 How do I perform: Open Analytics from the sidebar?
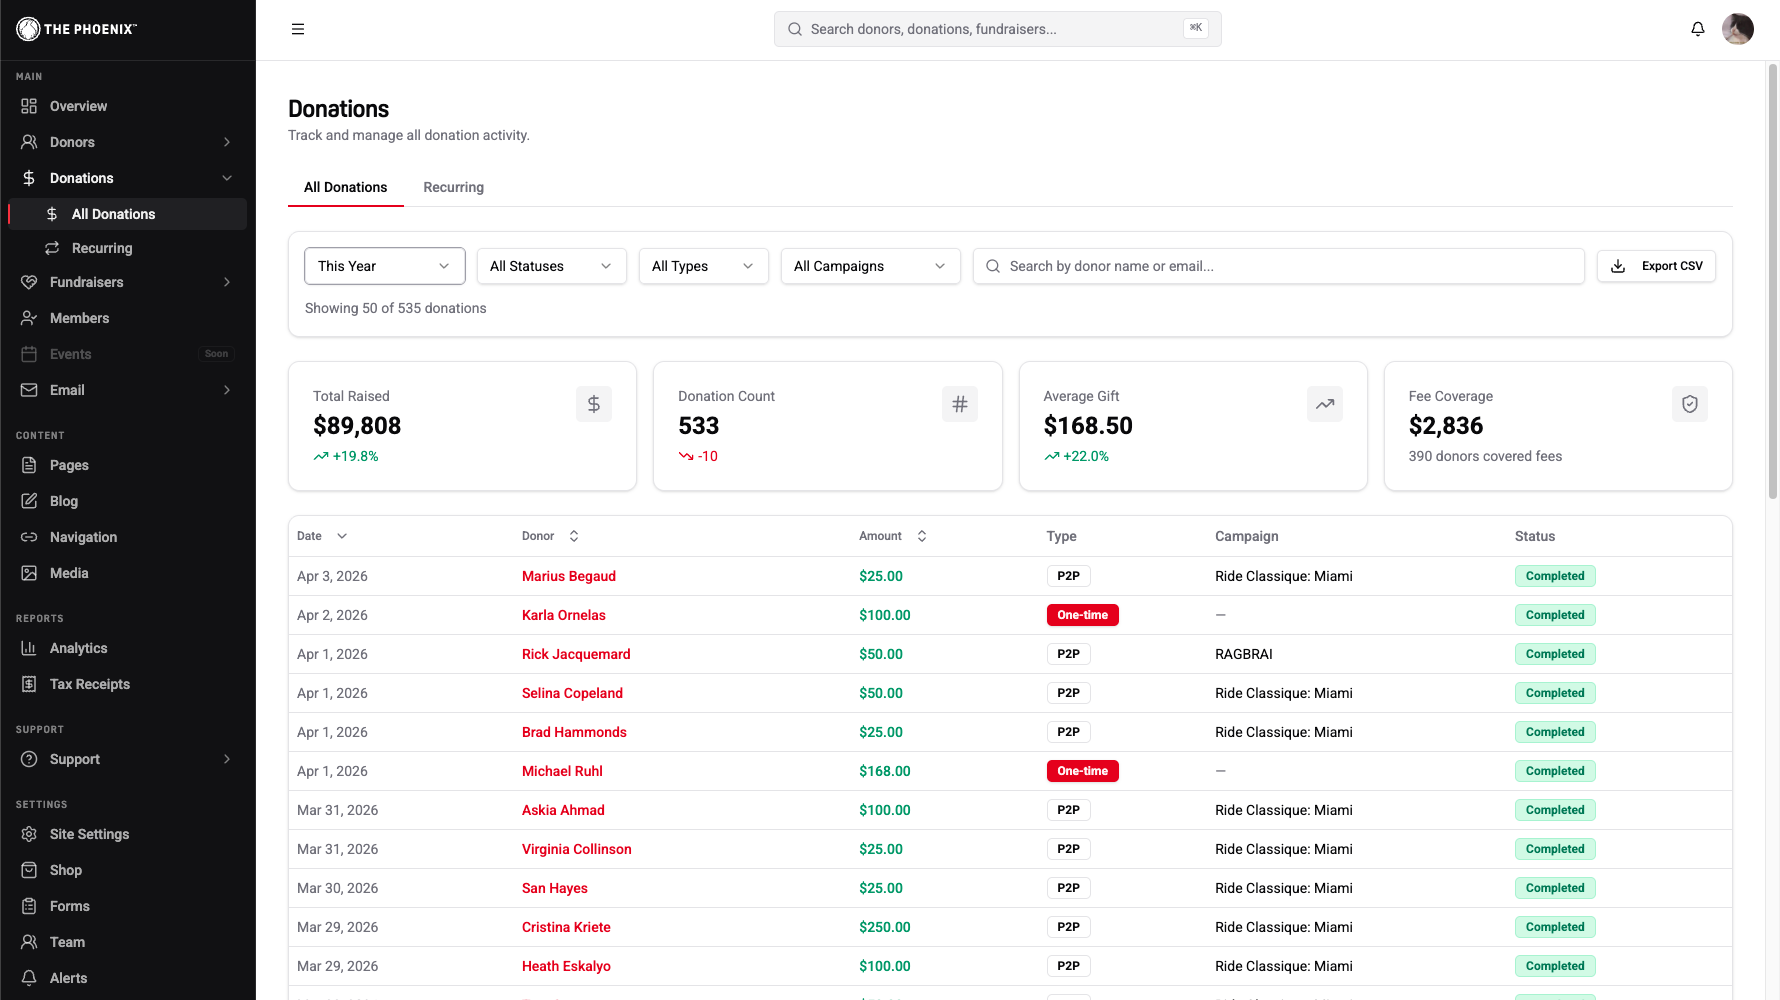coord(78,648)
